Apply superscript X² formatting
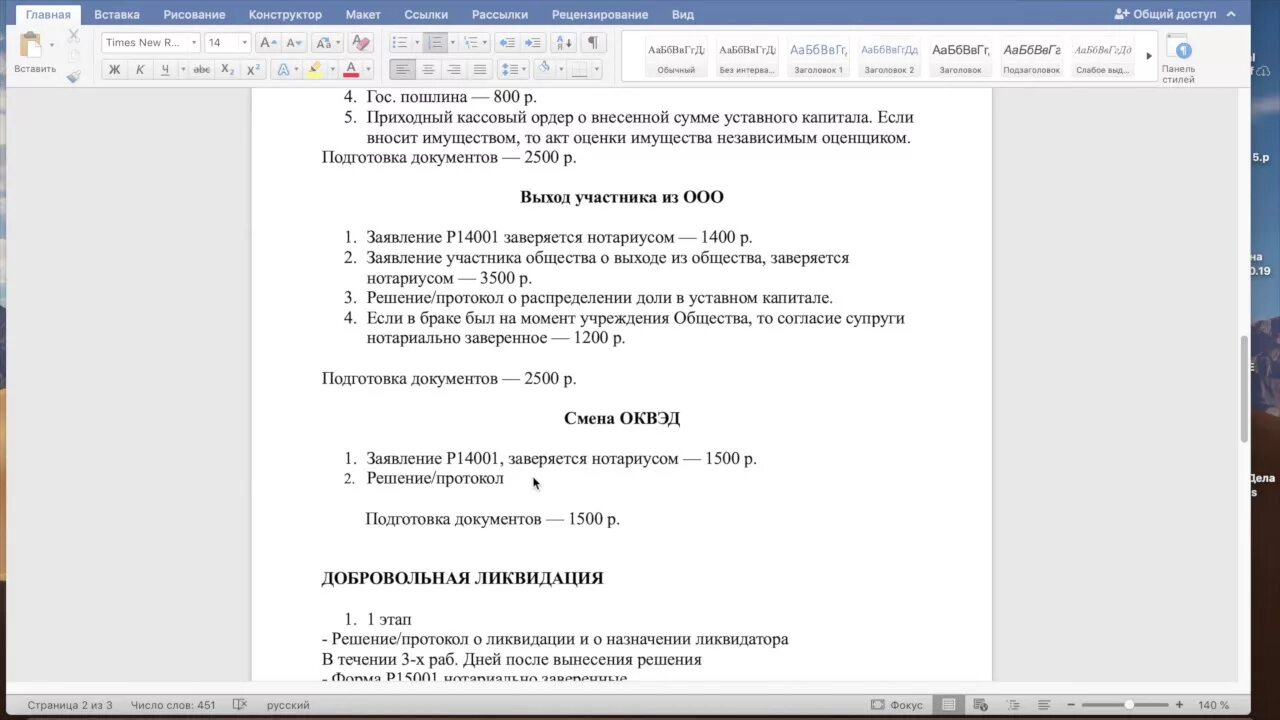Screen dimensions: 1280x720 [x=253, y=69]
